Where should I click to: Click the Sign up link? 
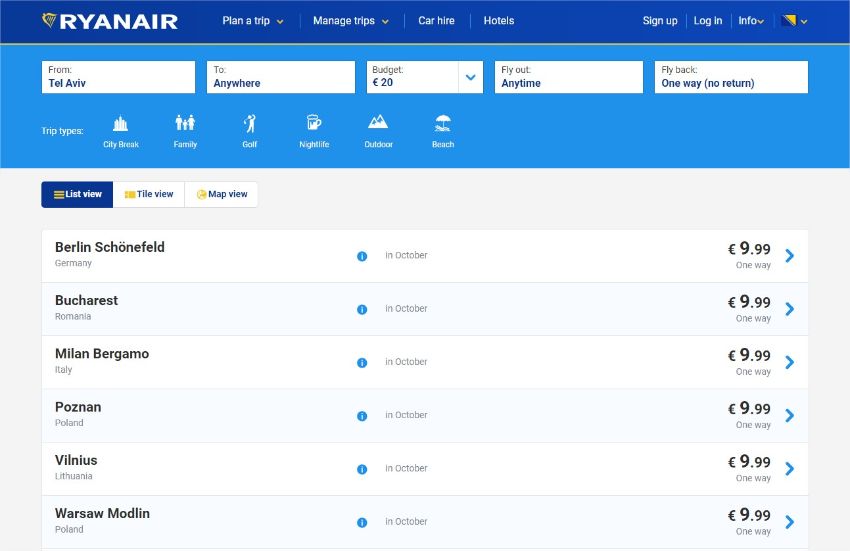660,21
